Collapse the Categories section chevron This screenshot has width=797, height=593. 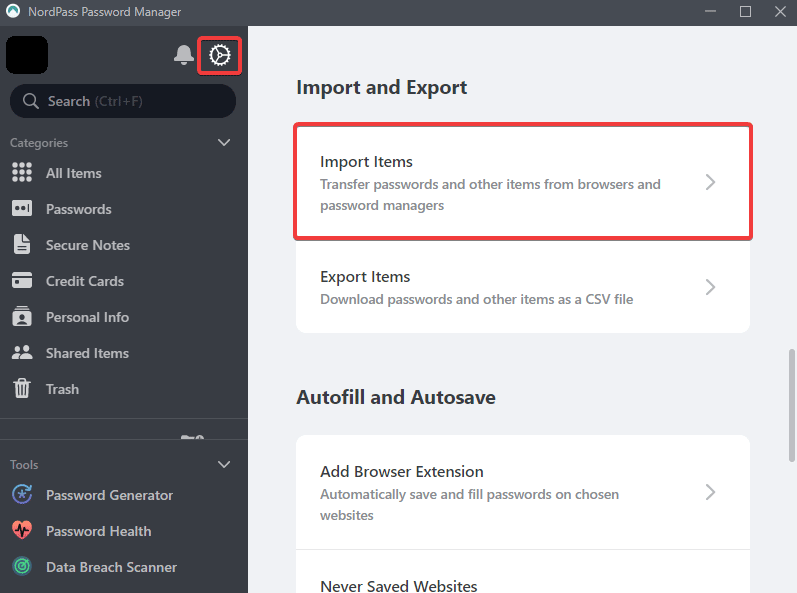224,142
